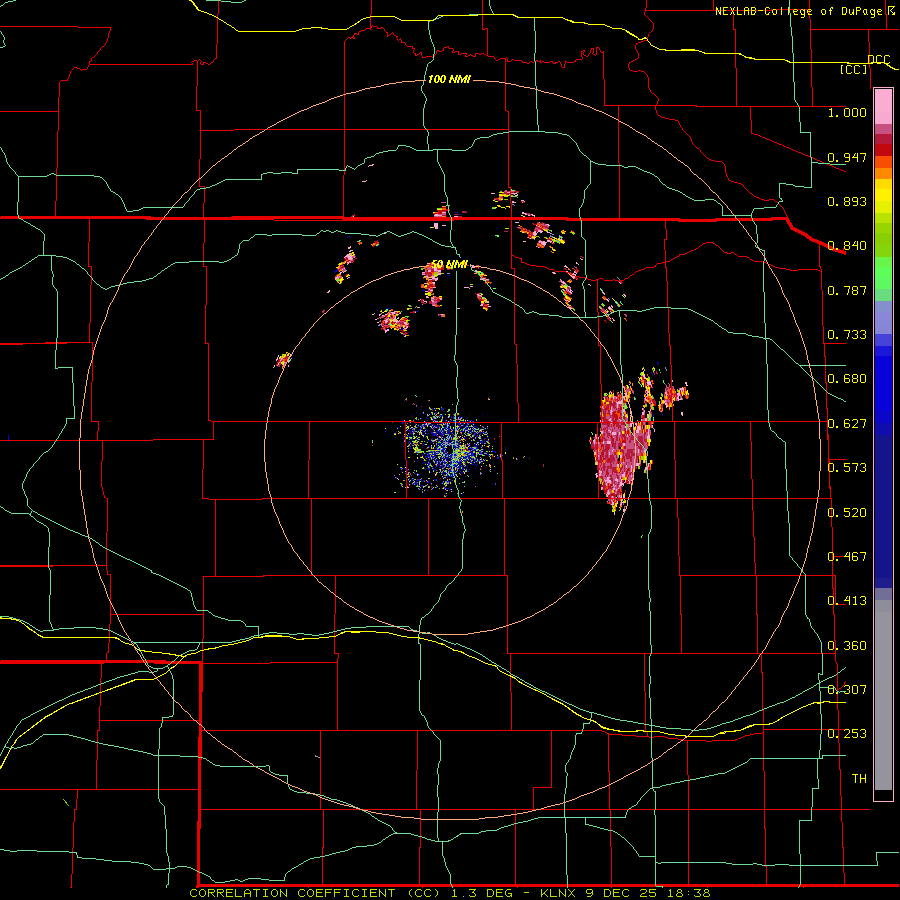Viewport: 900px width, 900px height.
Task: Click the 0.947 legend value
Action: pos(847,157)
